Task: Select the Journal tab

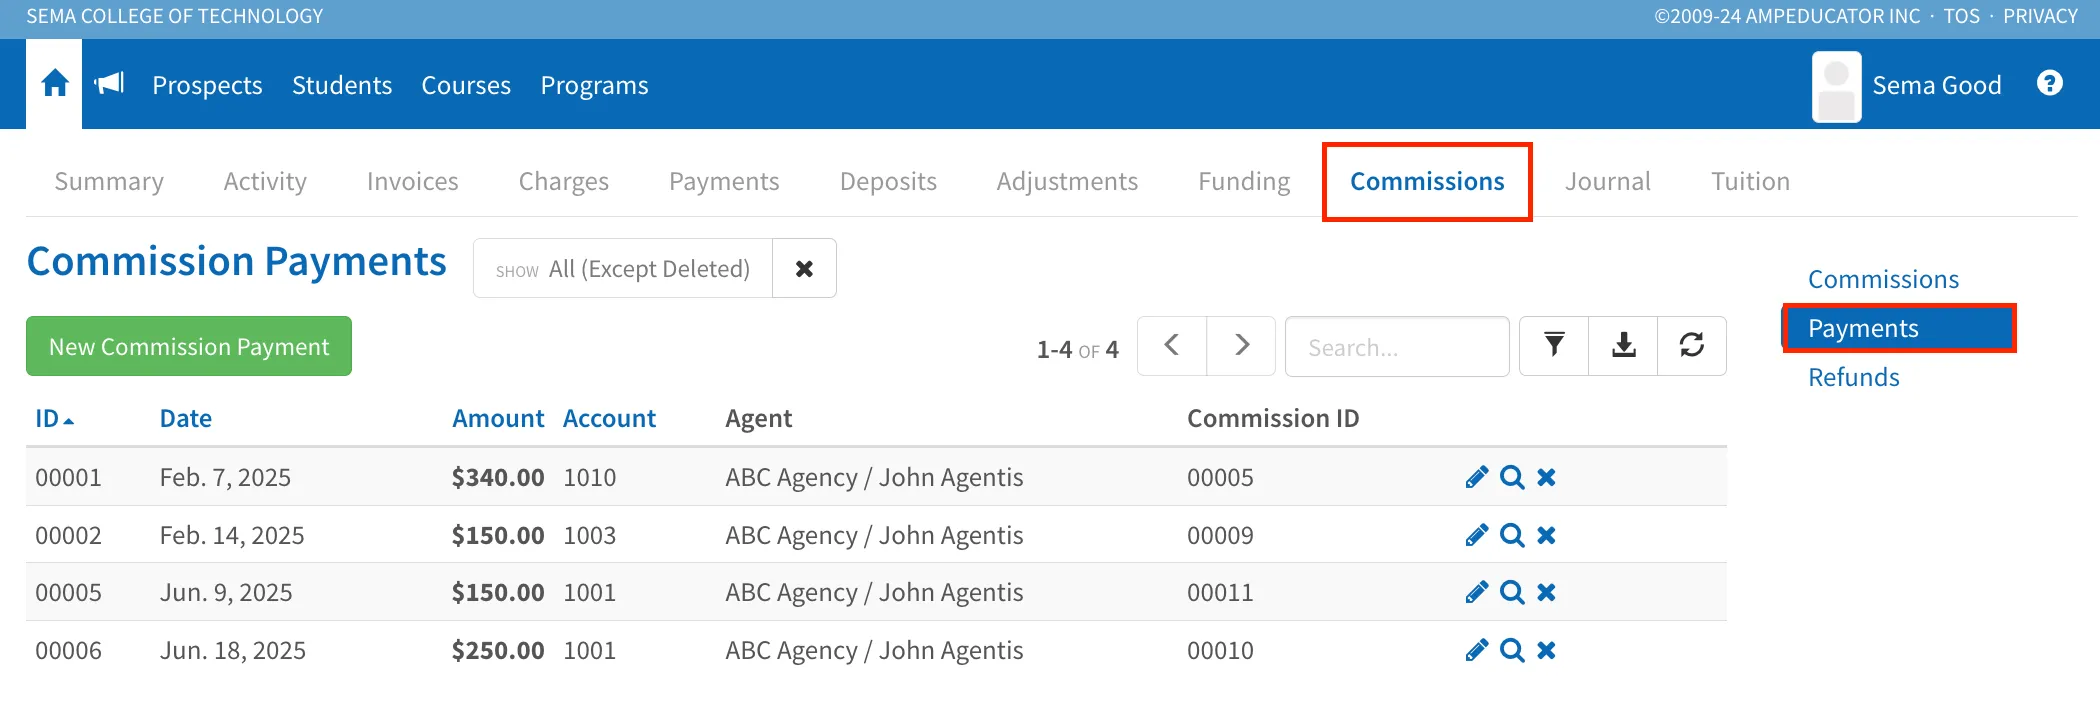Action: [1607, 181]
